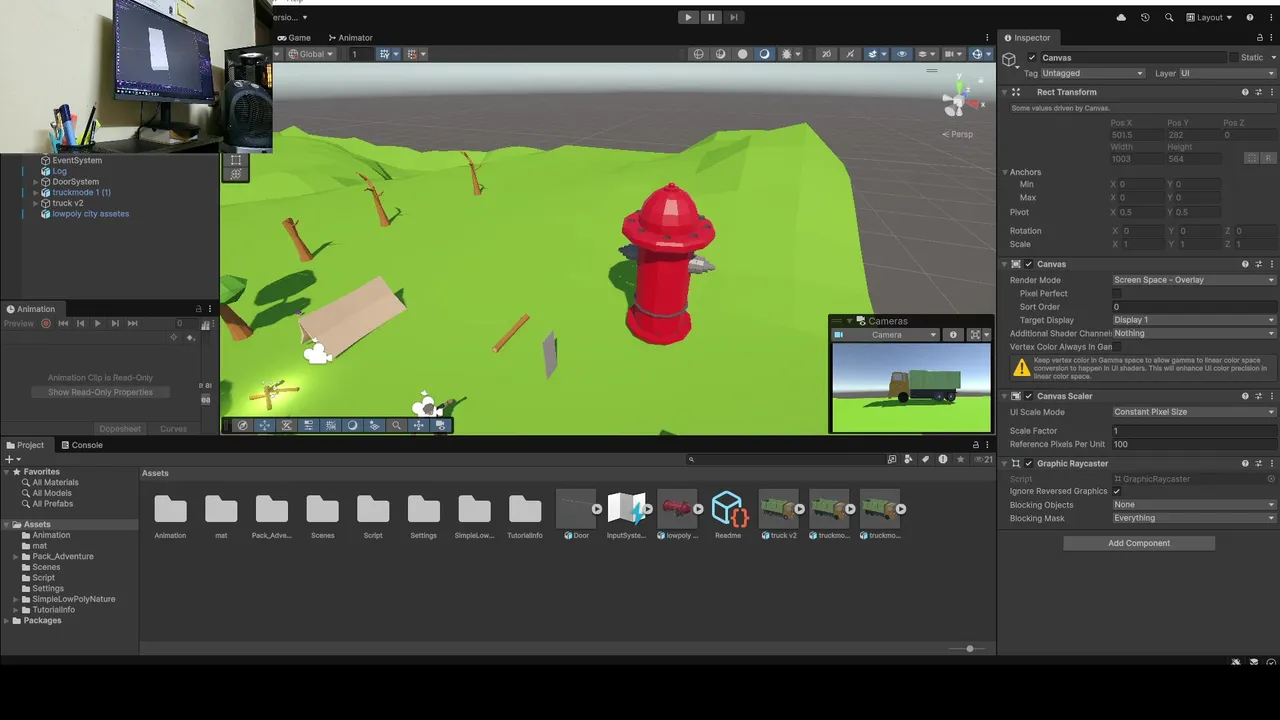Disable the Graphic Raycaster component checkbox
This screenshot has width=1280, height=720.
[1028, 464]
